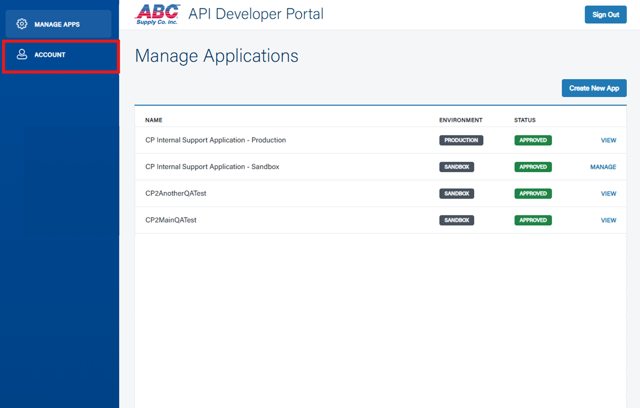Click the API Developer Portal title
This screenshot has height=408, width=640.
pyautogui.click(x=256, y=14)
